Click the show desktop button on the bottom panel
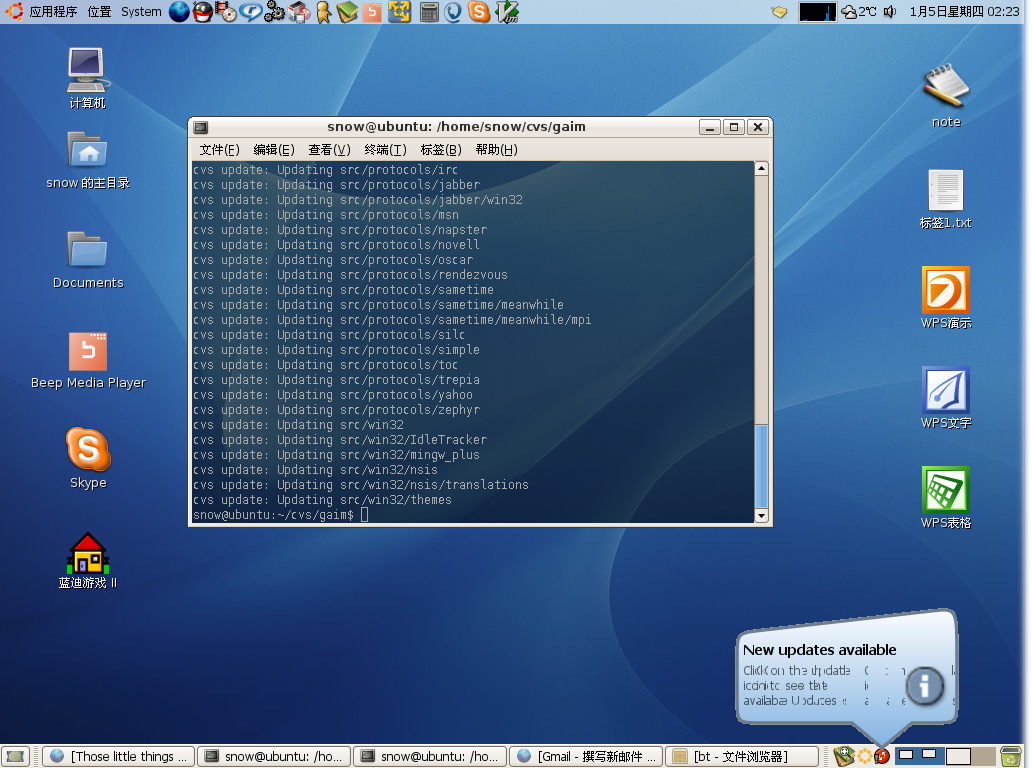 pyautogui.click(x=15, y=757)
